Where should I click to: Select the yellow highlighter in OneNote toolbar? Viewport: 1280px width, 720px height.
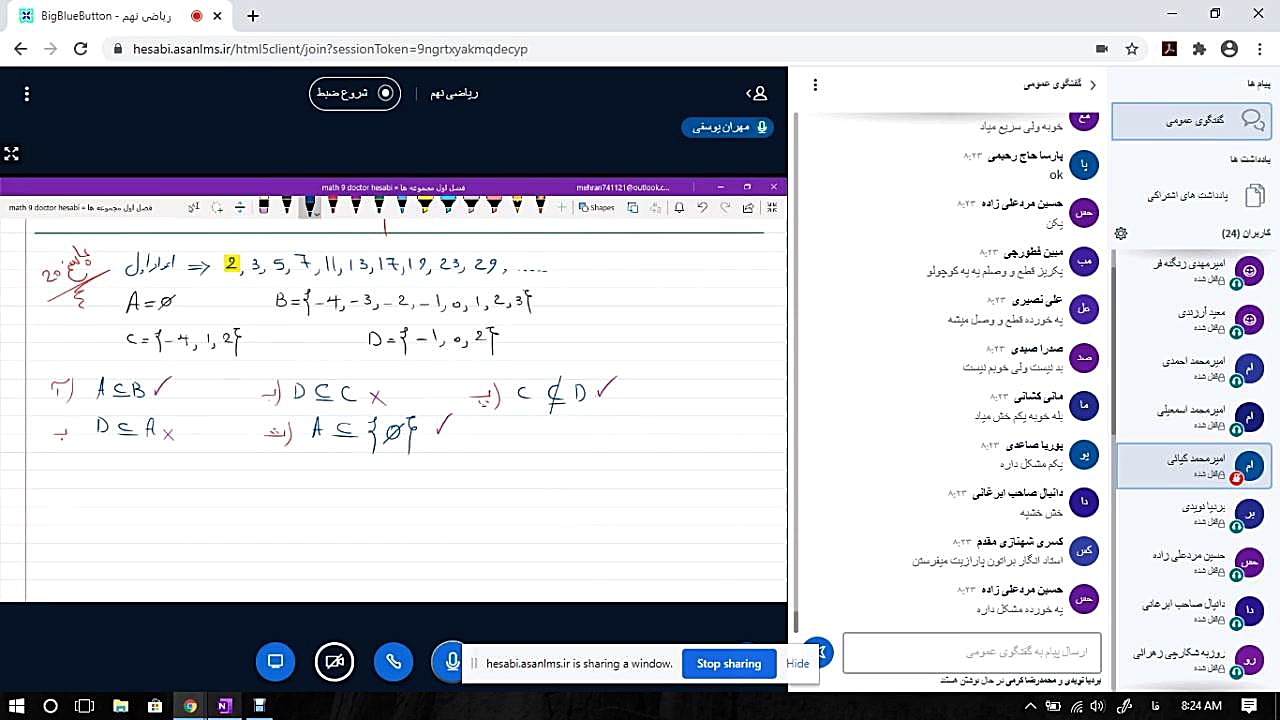tap(425, 206)
